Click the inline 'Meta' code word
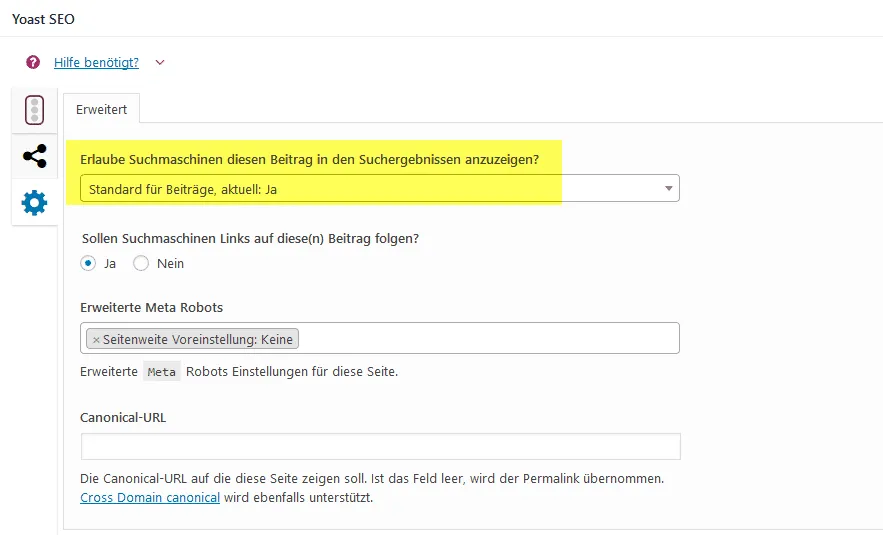Screen dimensions: 883x535 pos(162,372)
